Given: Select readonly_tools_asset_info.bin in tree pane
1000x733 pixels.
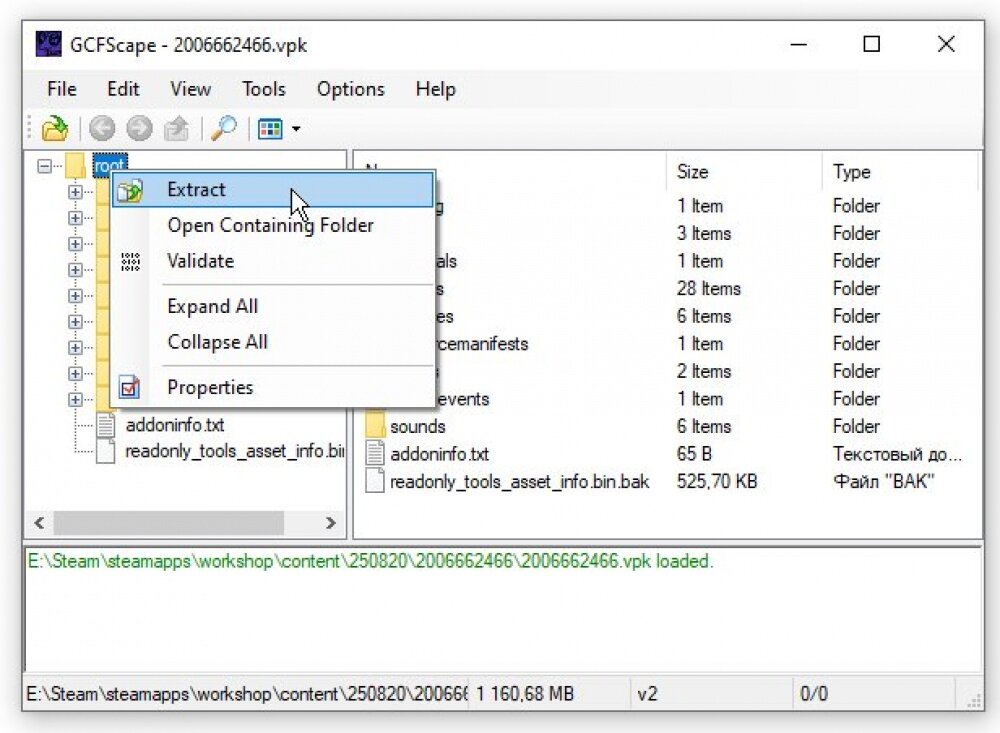Looking at the screenshot, I should [x=235, y=451].
